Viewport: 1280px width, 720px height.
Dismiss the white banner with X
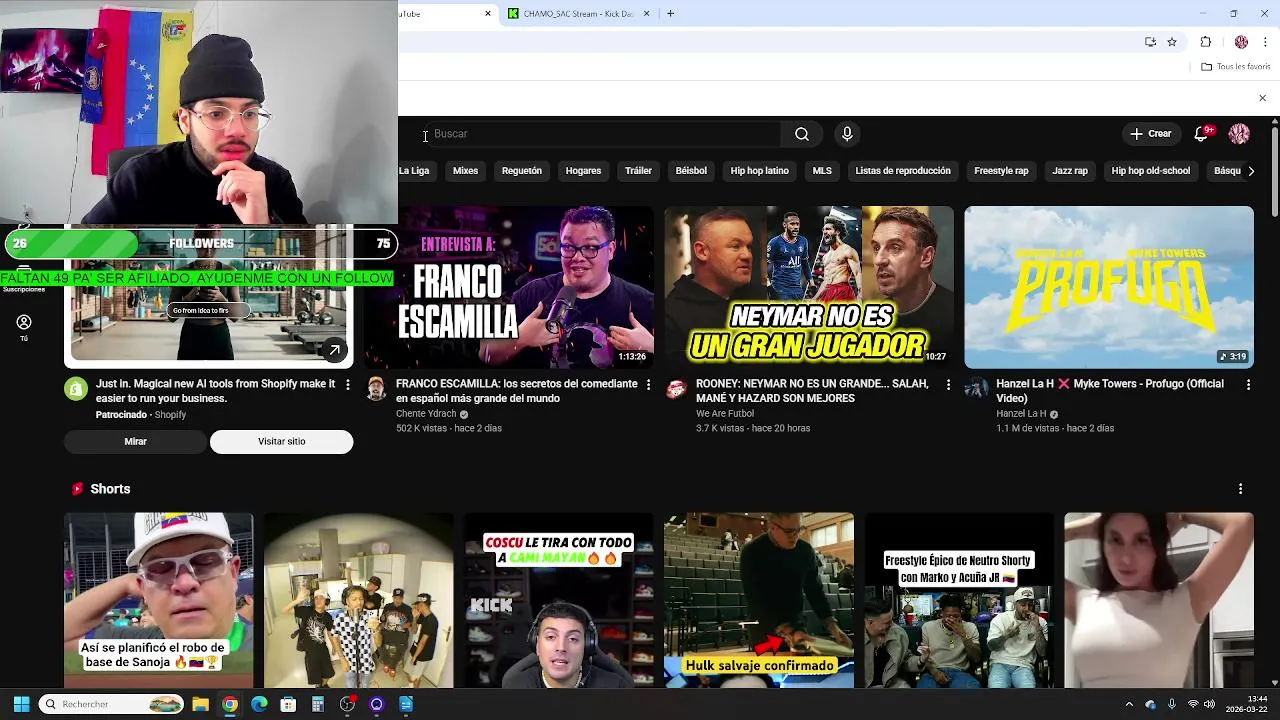[1262, 98]
